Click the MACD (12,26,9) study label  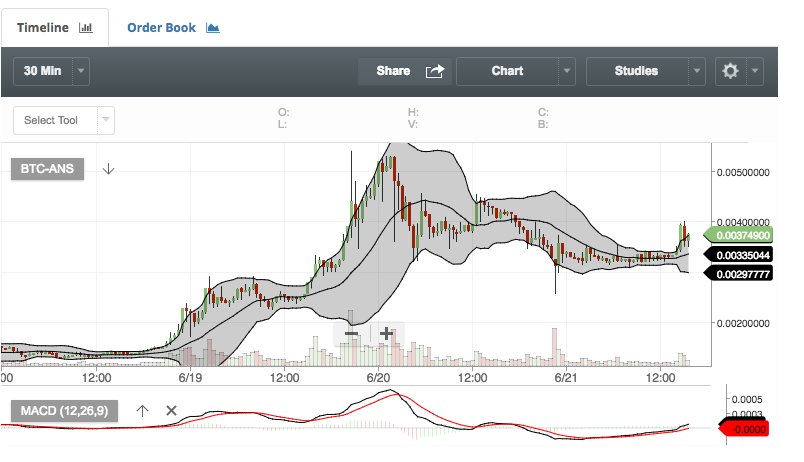[64, 411]
